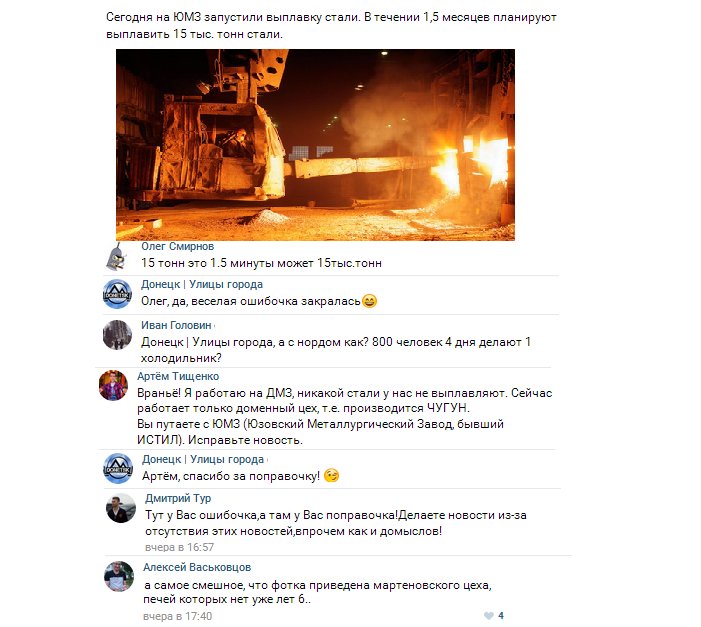Click the like count 4
This screenshot has width=701, height=627.
click(x=501, y=616)
